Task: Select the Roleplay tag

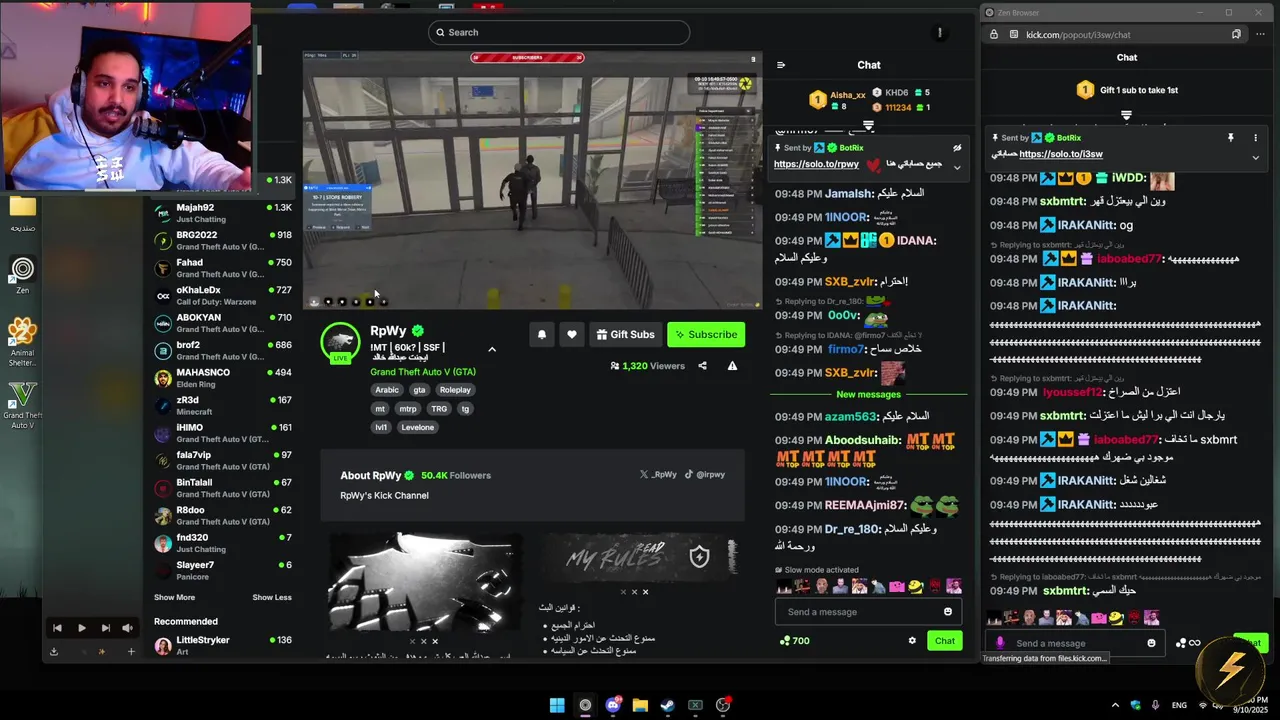Action: (455, 390)
